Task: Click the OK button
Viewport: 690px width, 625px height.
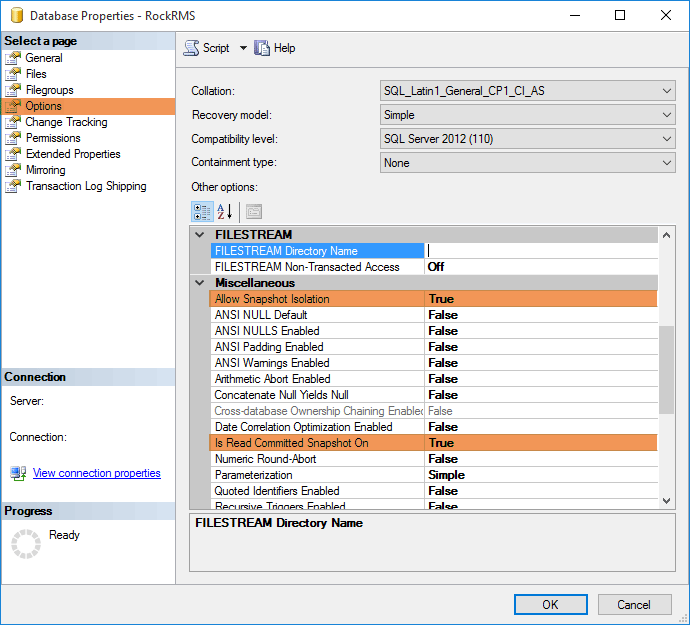Action: (x=551, y=604)
